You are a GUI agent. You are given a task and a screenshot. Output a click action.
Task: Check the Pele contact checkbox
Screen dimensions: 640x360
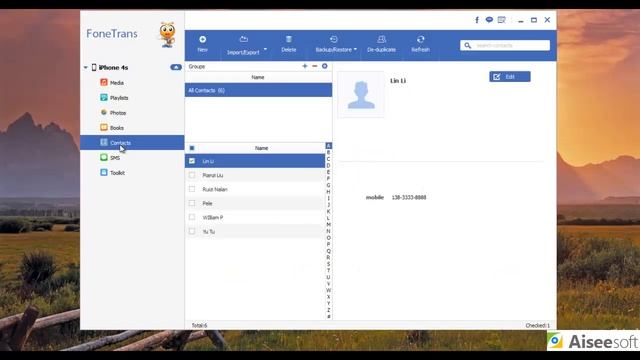pyautogui.click(x=192, y=203)
